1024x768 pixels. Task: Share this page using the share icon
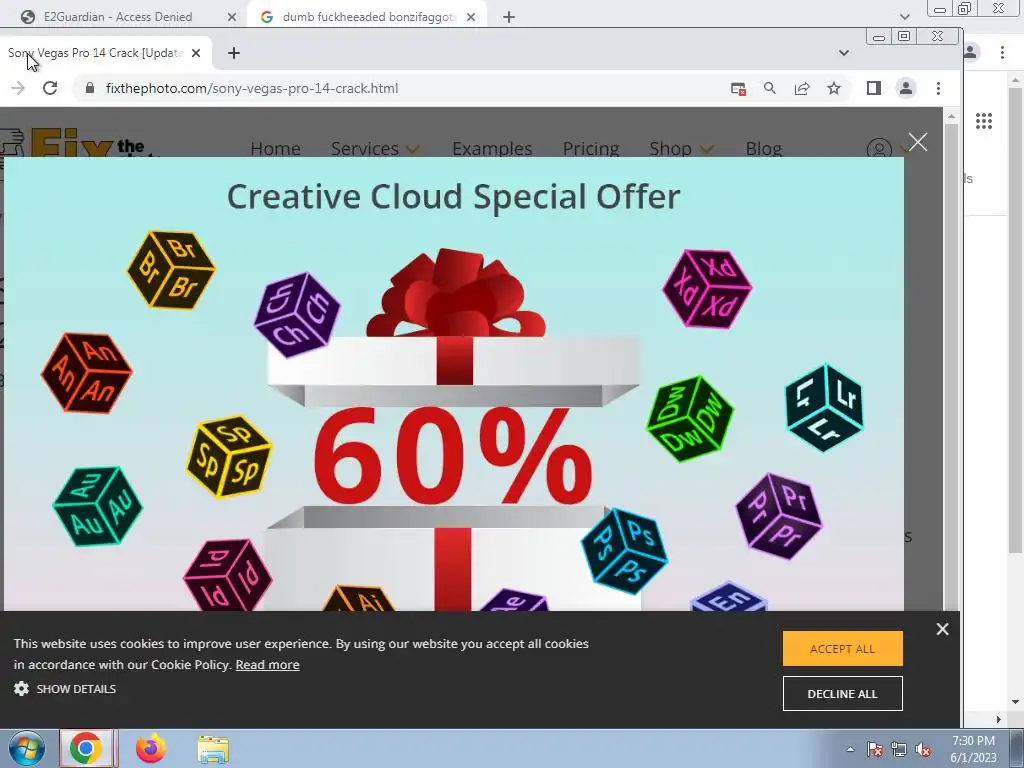(x=802, y=88)
